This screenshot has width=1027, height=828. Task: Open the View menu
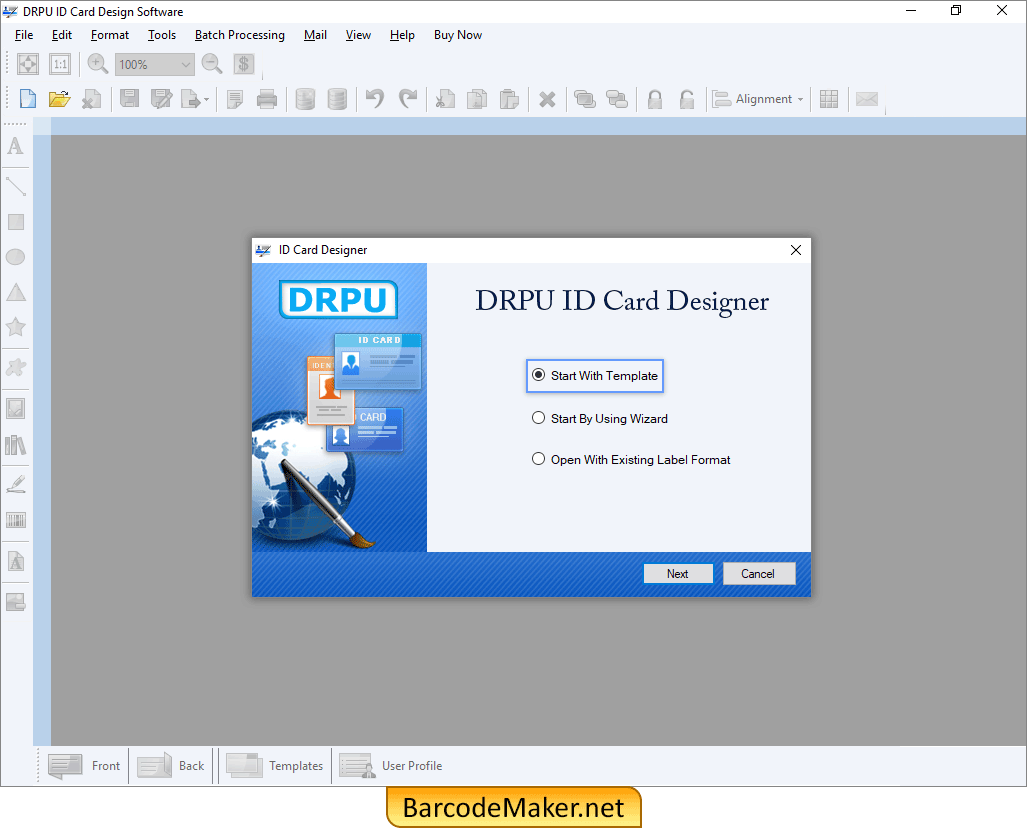[x=358, y=35]
